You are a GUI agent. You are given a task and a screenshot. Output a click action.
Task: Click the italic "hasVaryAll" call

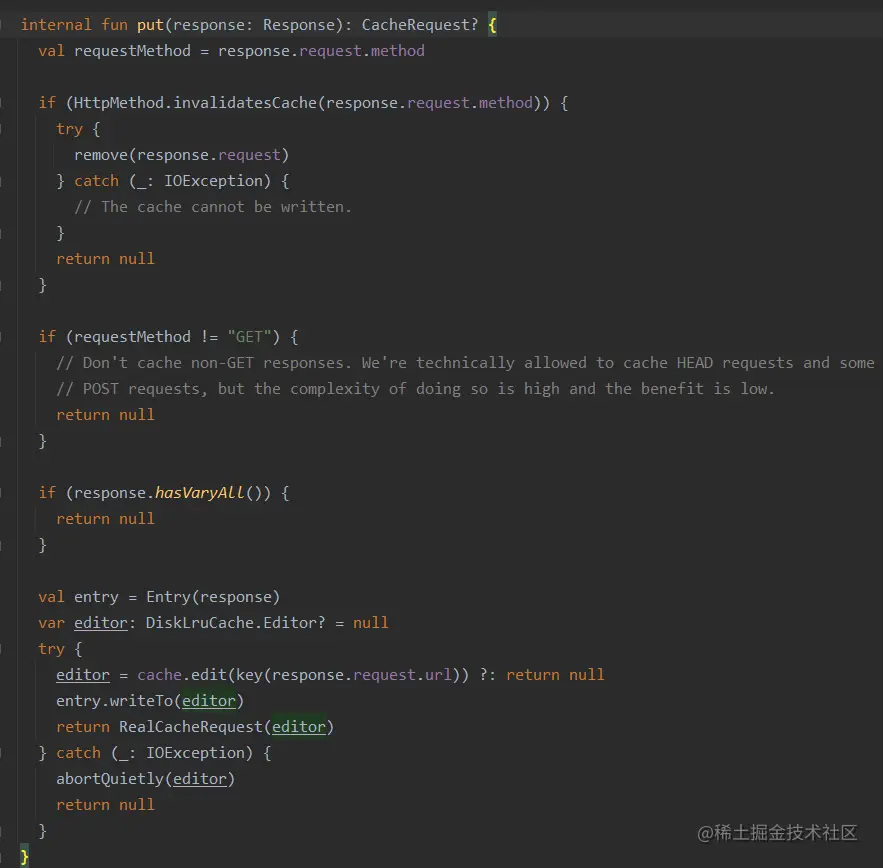[x=200, y=493]
